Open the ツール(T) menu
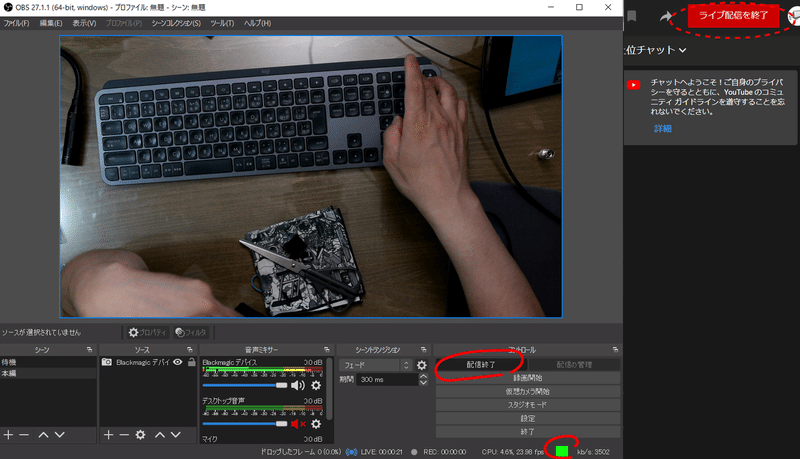 click(222, 23)
